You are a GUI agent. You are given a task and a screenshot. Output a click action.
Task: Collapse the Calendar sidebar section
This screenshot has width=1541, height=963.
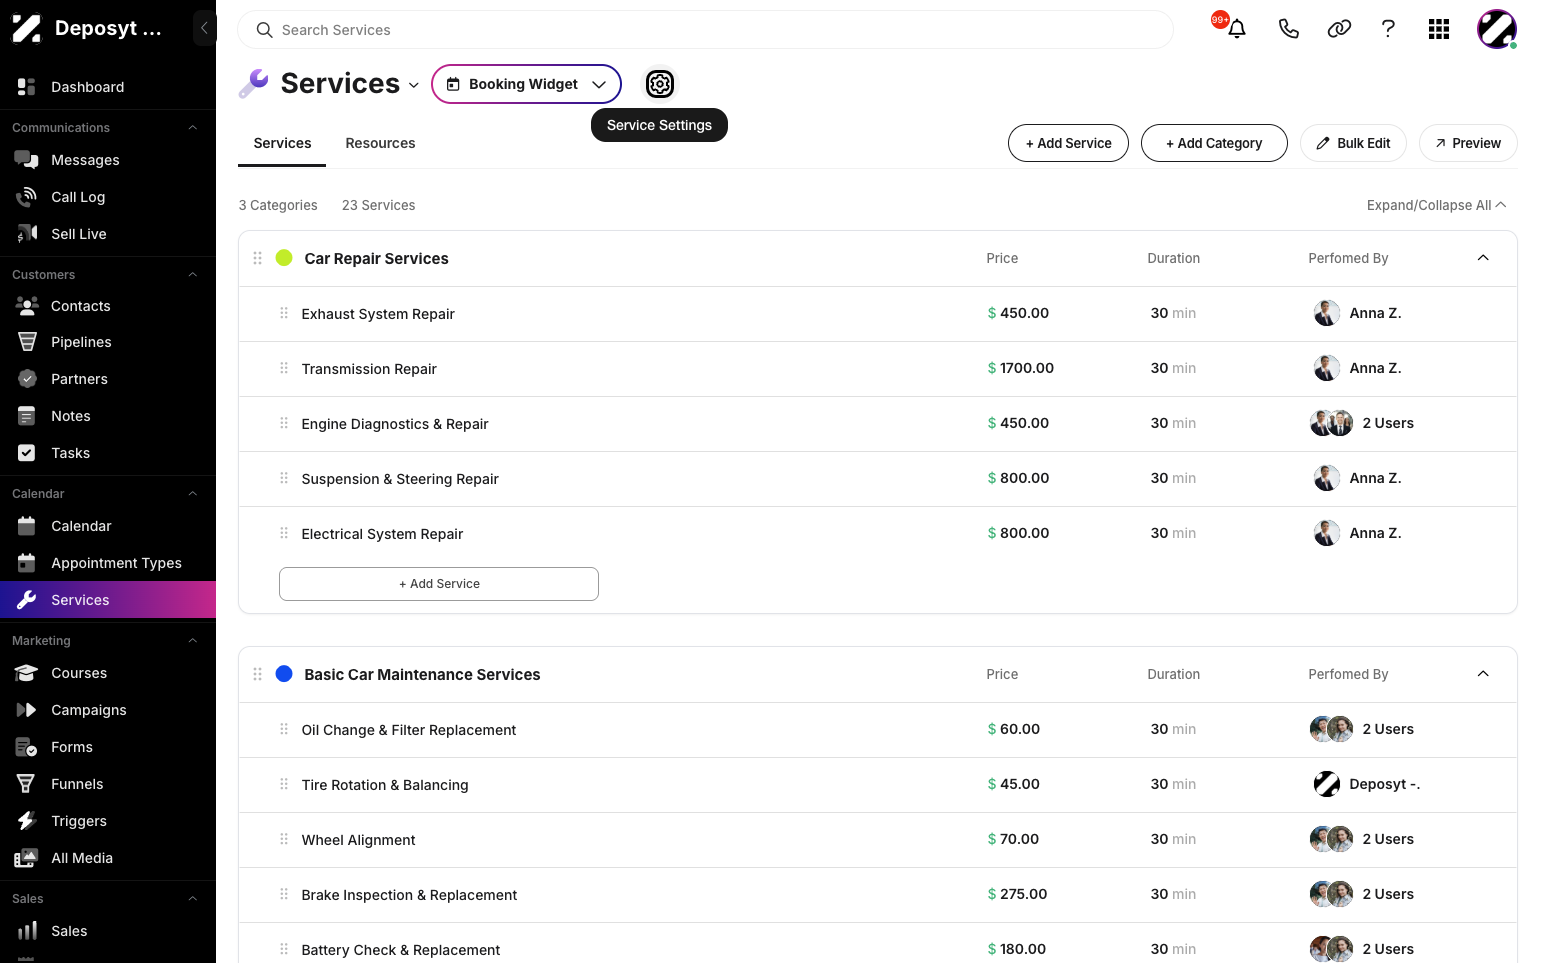tap(193, 494)
